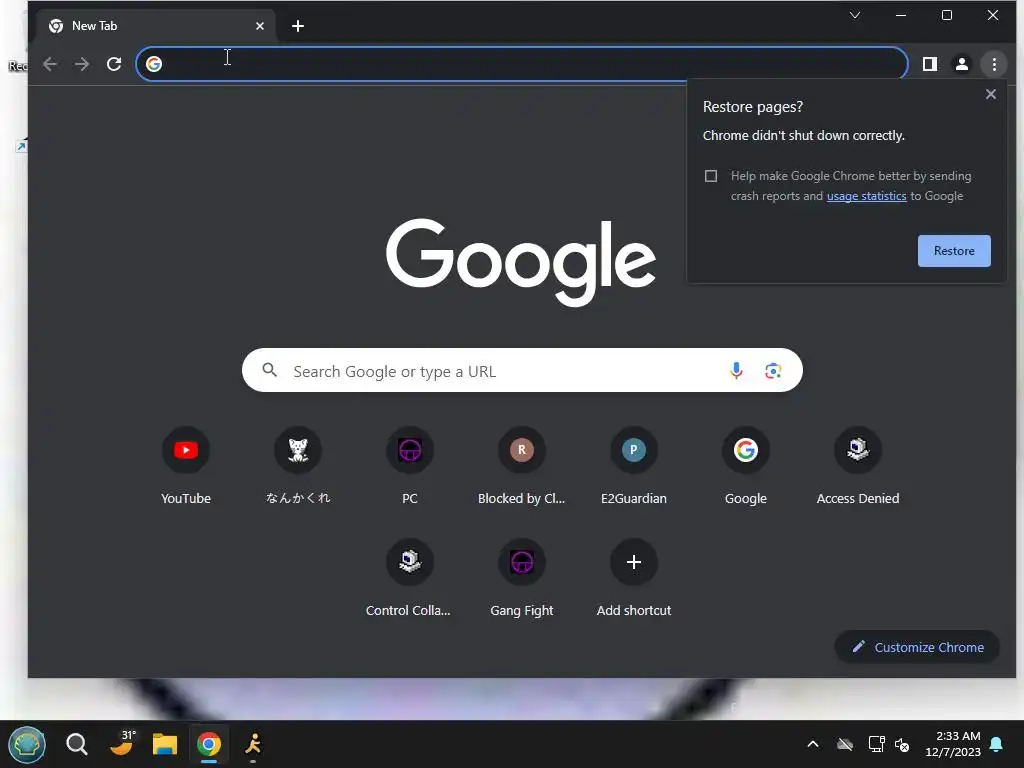
Task: Open the clock showing 2:33 AM
Action: pos(953,744)
